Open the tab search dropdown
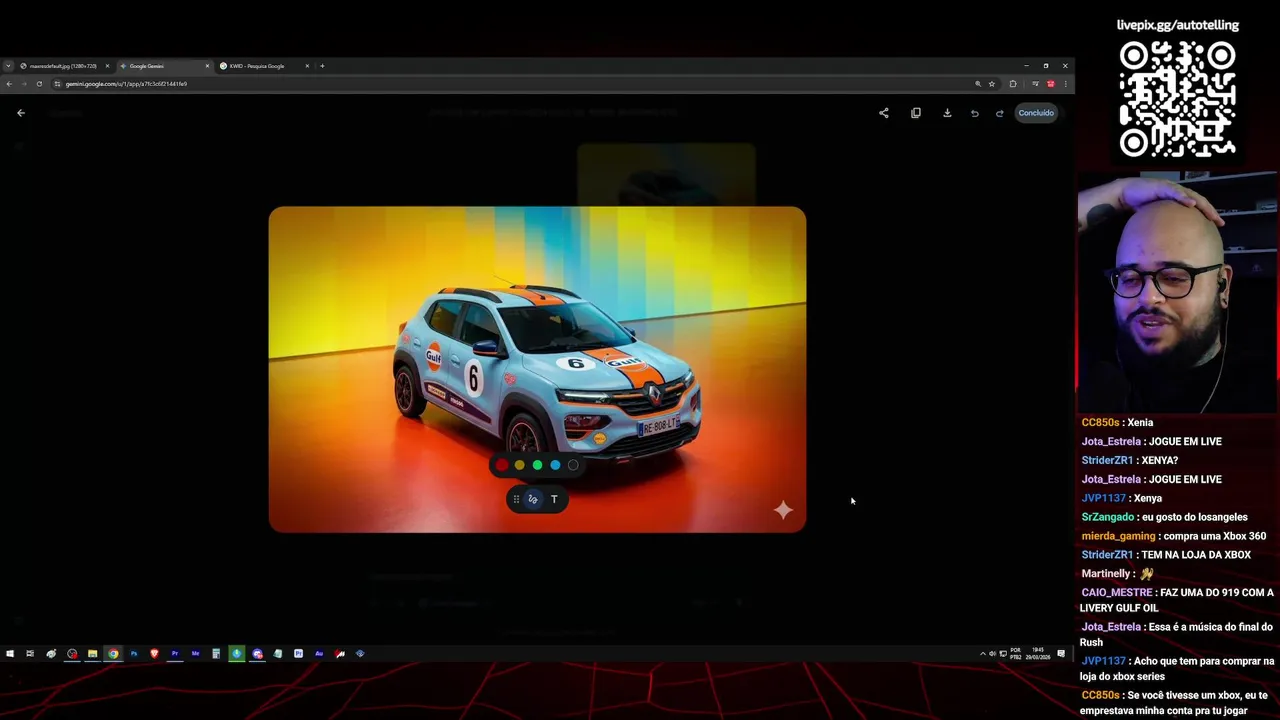1280x720 pixels. click(x=8, y=66)
